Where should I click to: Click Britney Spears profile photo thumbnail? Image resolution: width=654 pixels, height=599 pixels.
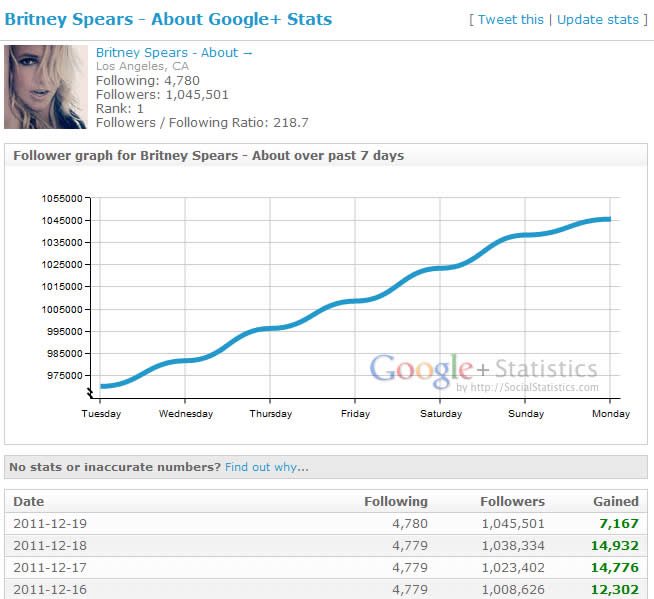46,87
